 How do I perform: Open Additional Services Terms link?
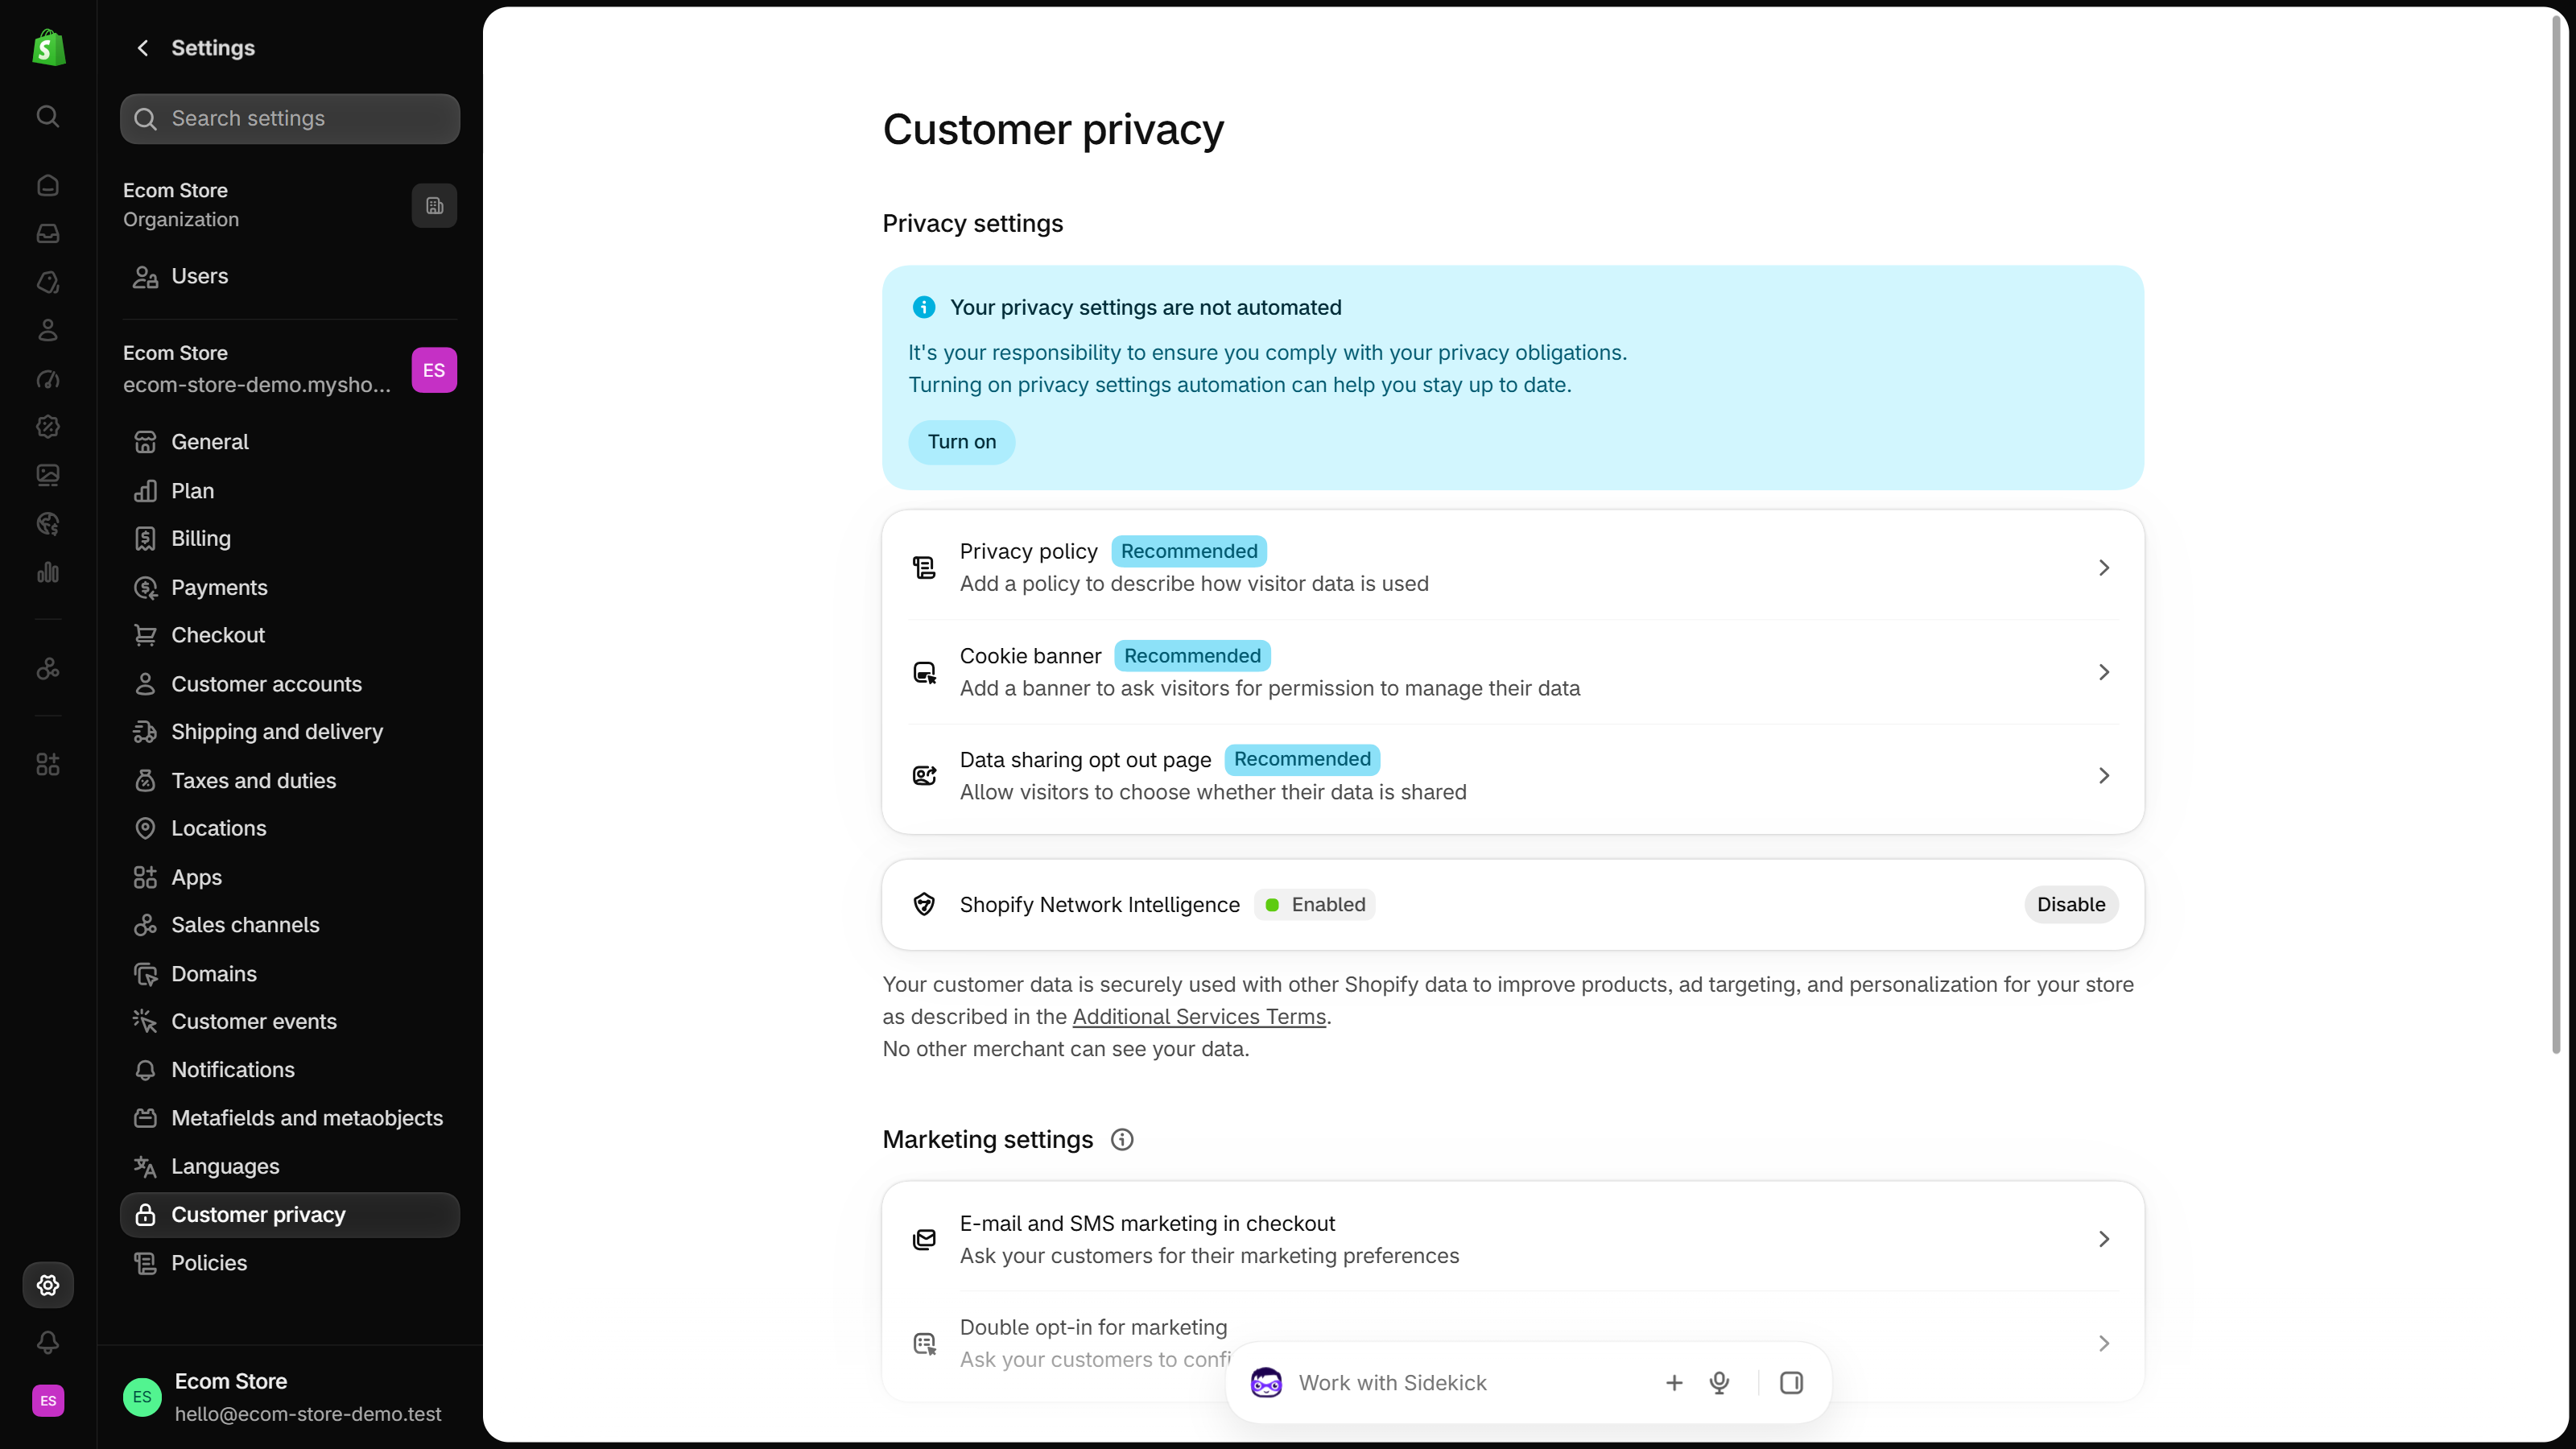coord(1199,1017)
